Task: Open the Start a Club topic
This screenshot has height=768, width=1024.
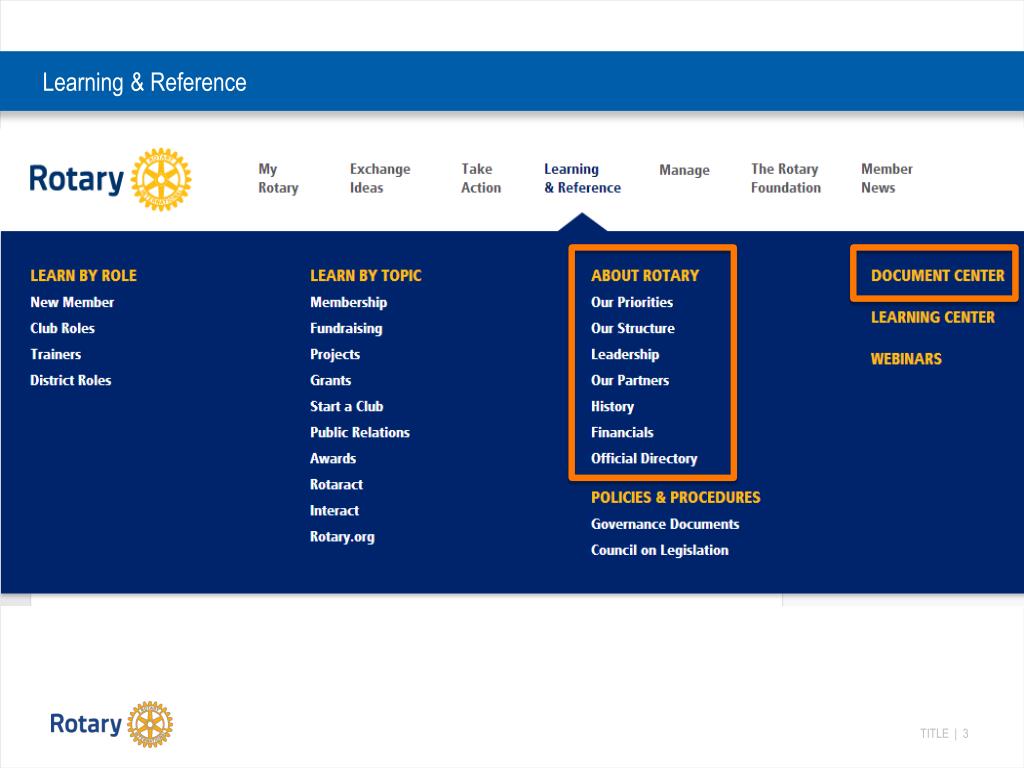Action: pyautogui.click(x=347, y=407)
